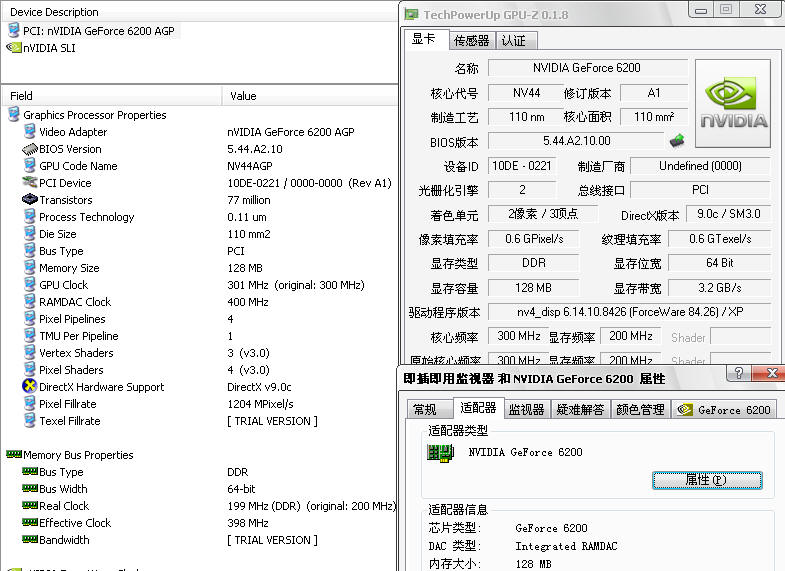Click the NV44 core code field

tap(526, 93)
